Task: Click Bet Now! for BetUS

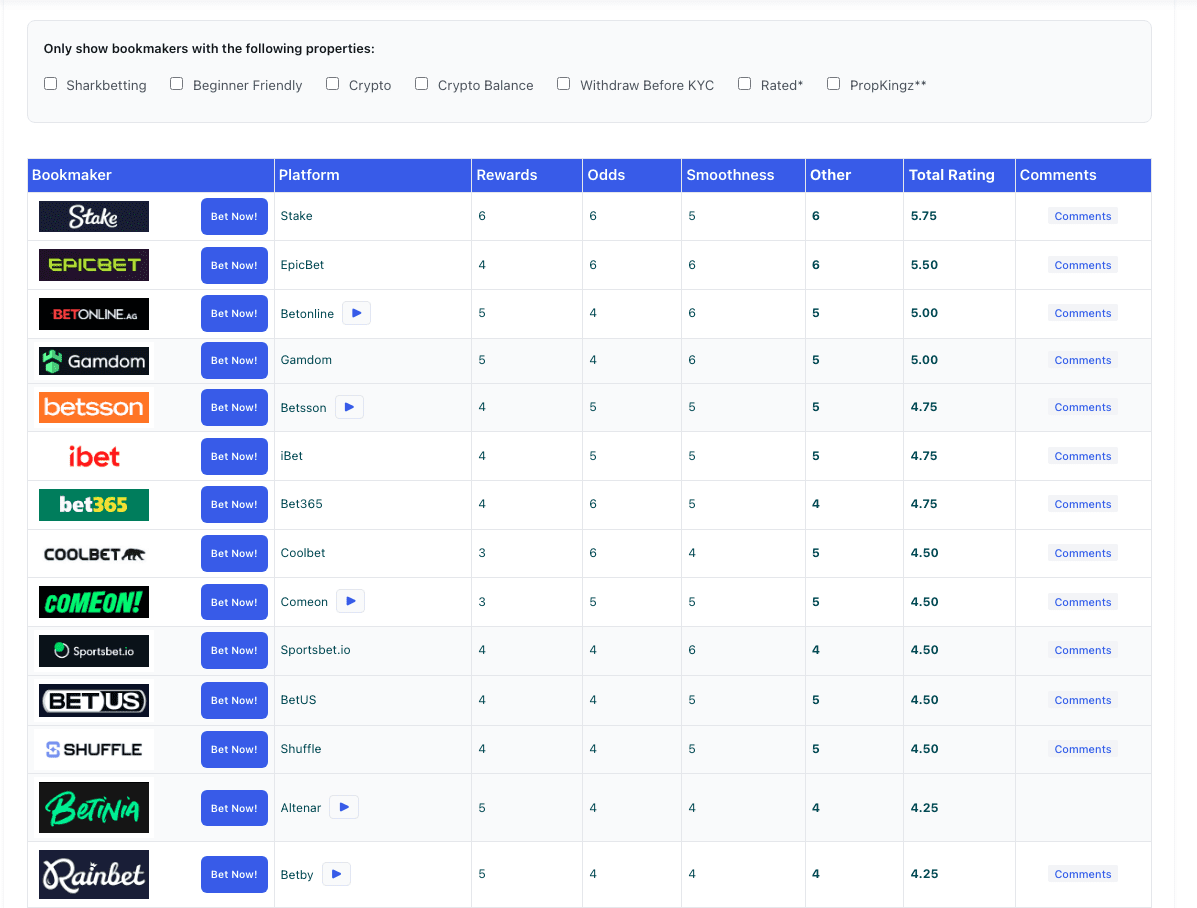Action: (234, 700)
